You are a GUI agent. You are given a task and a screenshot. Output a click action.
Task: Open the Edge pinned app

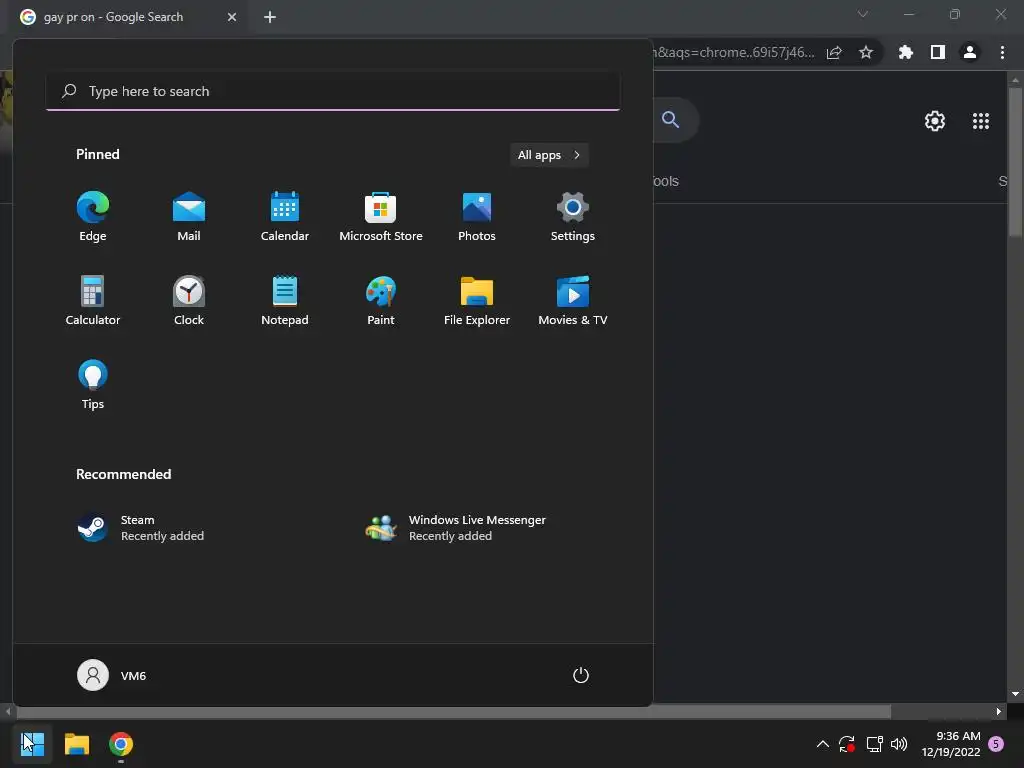click(x=93, y=217)
